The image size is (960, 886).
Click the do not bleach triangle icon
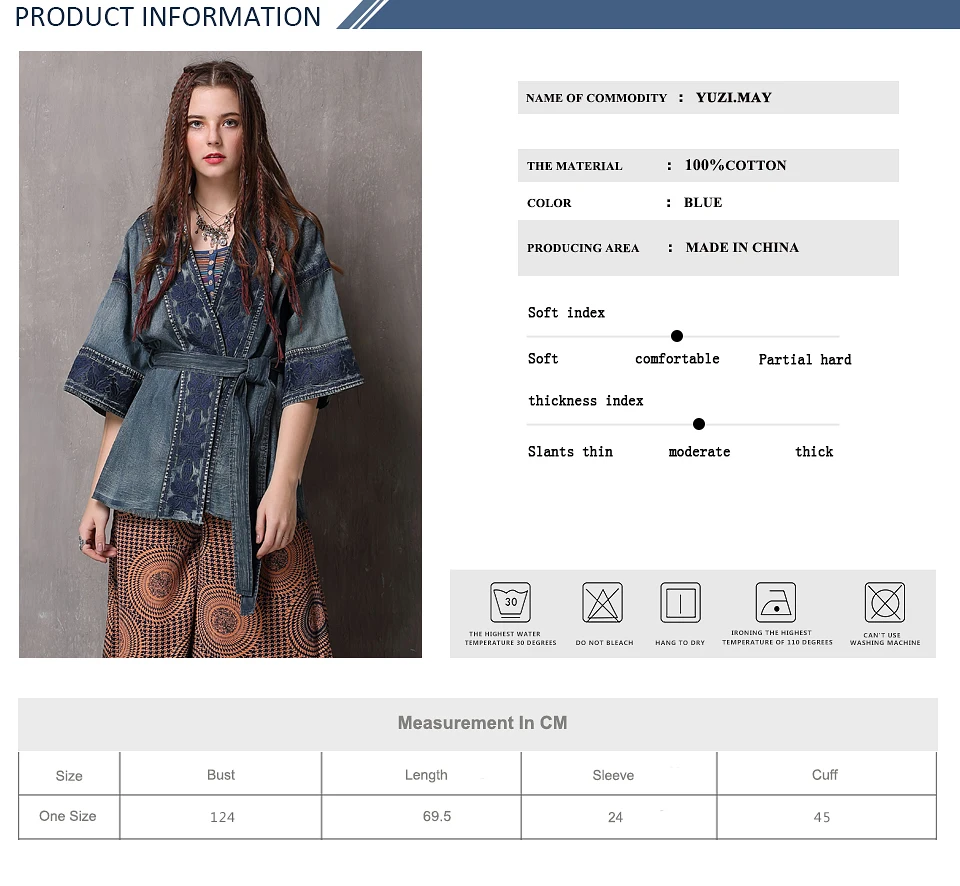point(602,603)
